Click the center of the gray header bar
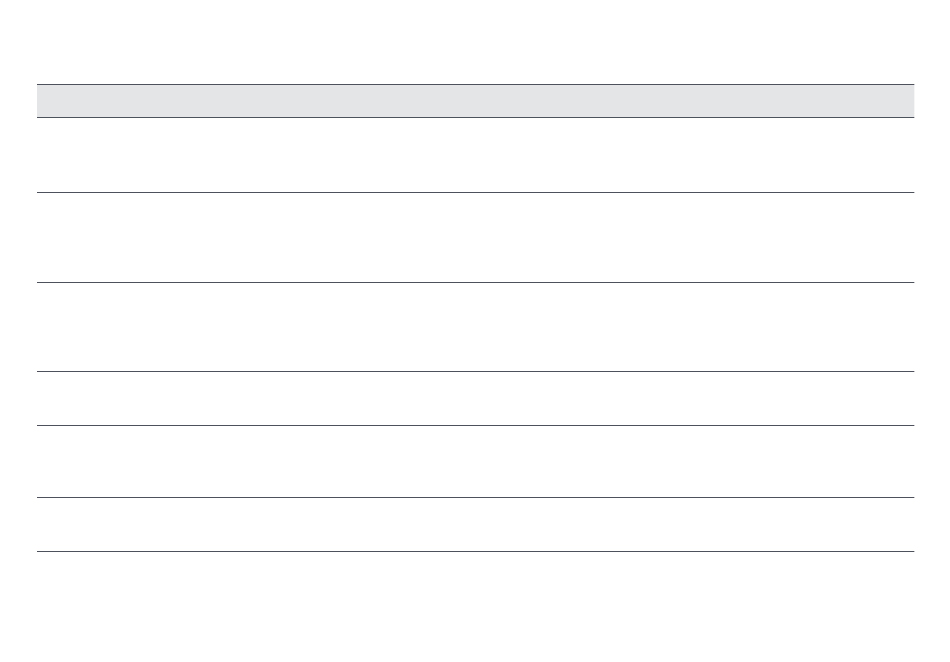 pyautogui.click(x=475, y=101)
